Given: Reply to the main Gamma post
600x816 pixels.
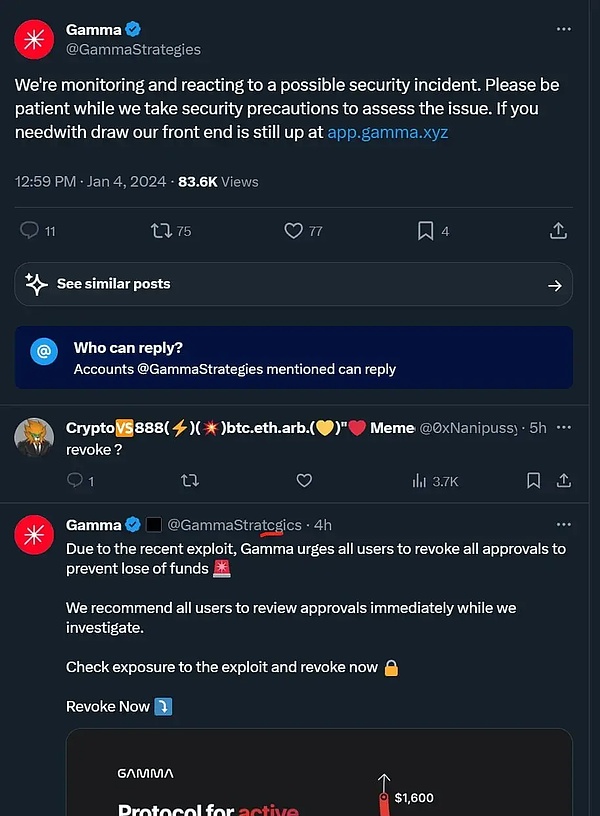Looking at the screenshot, I should pyautogui.click(x=30, y=231).
